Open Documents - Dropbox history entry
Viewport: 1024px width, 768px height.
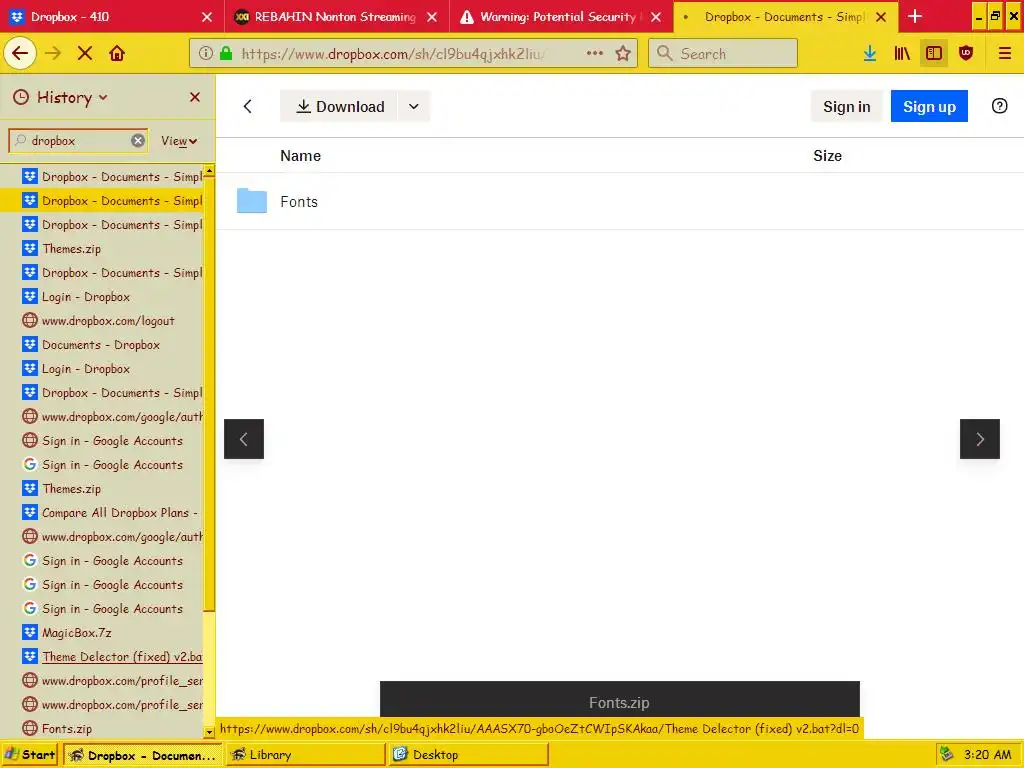(x=102, y=345)
